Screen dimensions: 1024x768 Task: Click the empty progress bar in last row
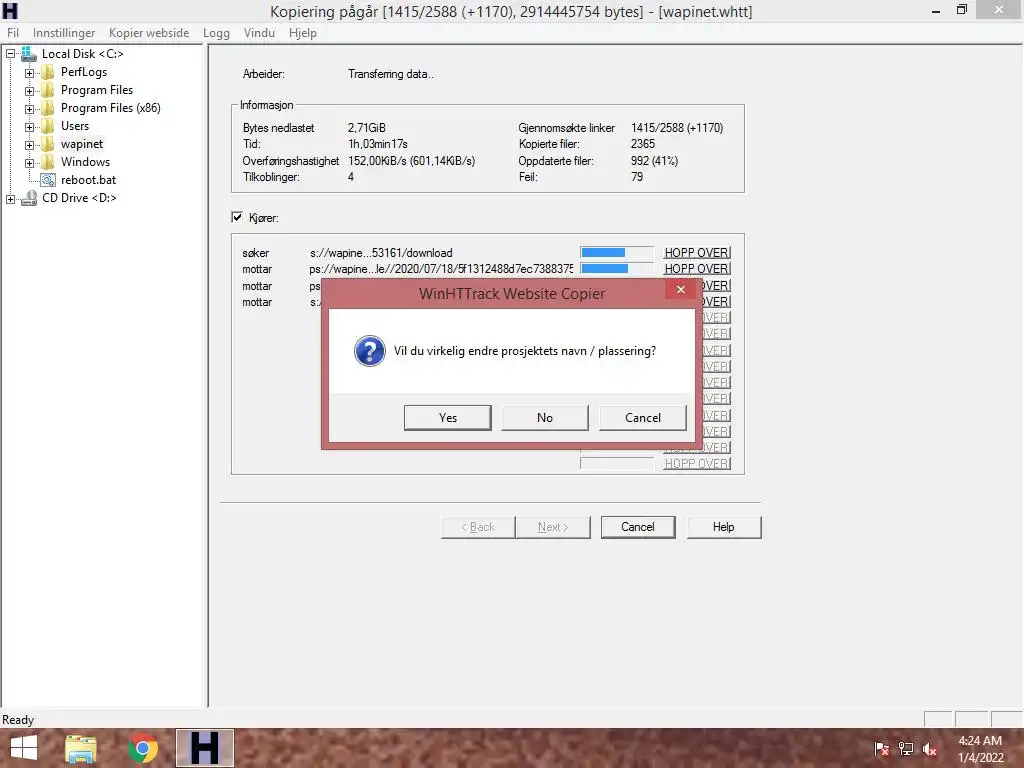[616, 464]
